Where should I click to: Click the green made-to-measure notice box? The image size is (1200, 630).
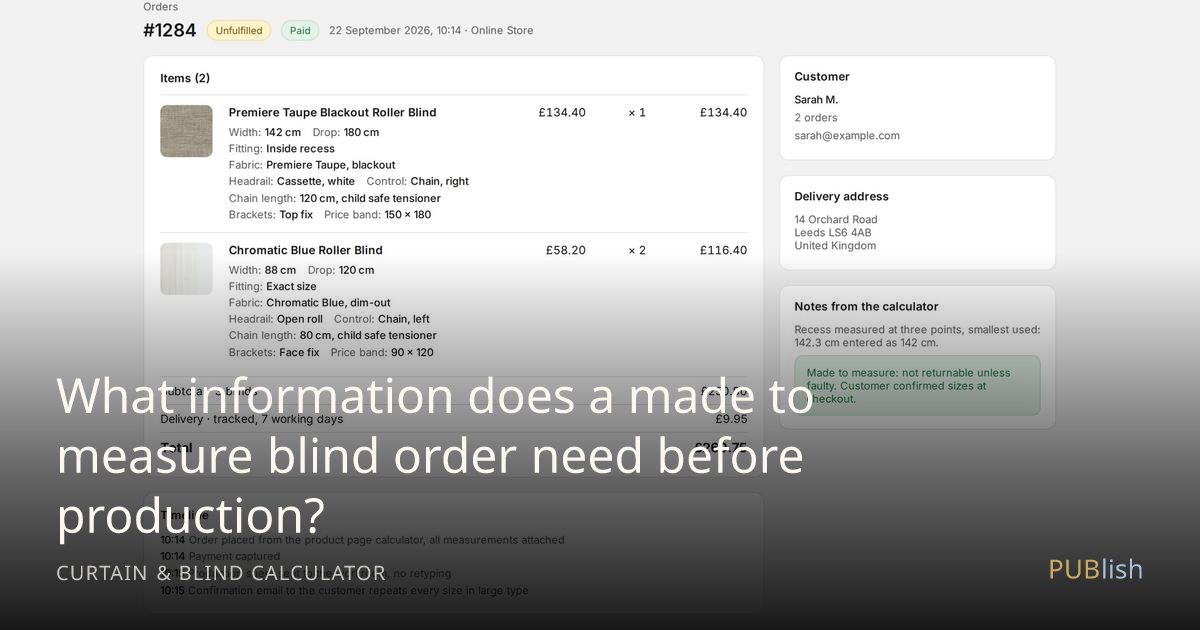click(x=918, y=385)
